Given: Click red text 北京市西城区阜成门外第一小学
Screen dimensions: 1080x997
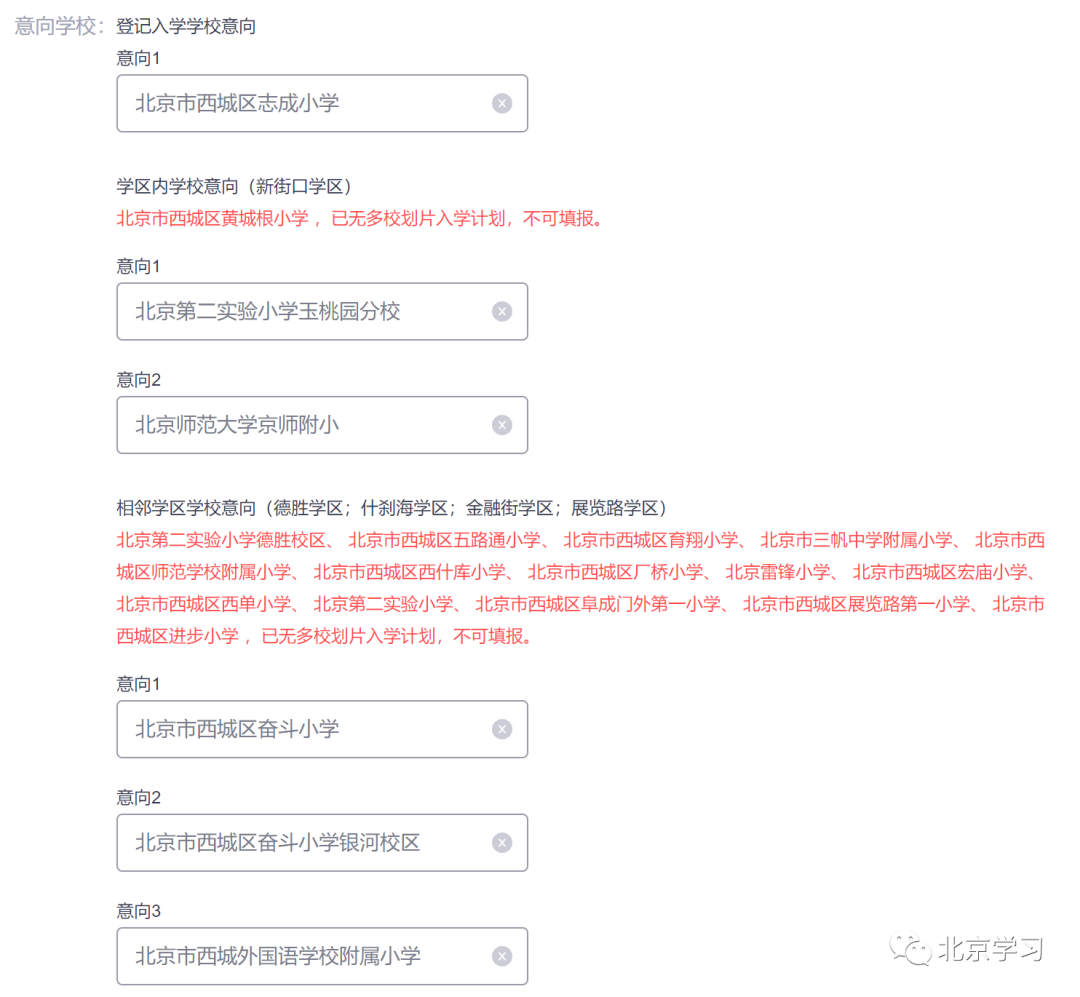Looking at the screenshot, I should click(598, 604).
